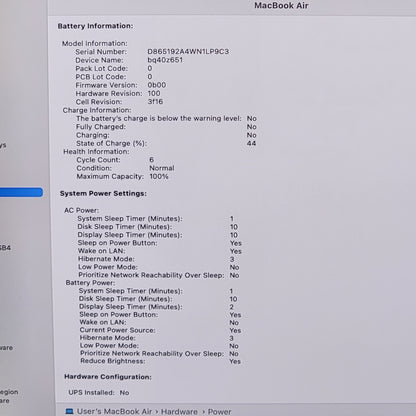Click the highlighted blue sidebar item
The image size is (416, 416).
pos(21,192)
